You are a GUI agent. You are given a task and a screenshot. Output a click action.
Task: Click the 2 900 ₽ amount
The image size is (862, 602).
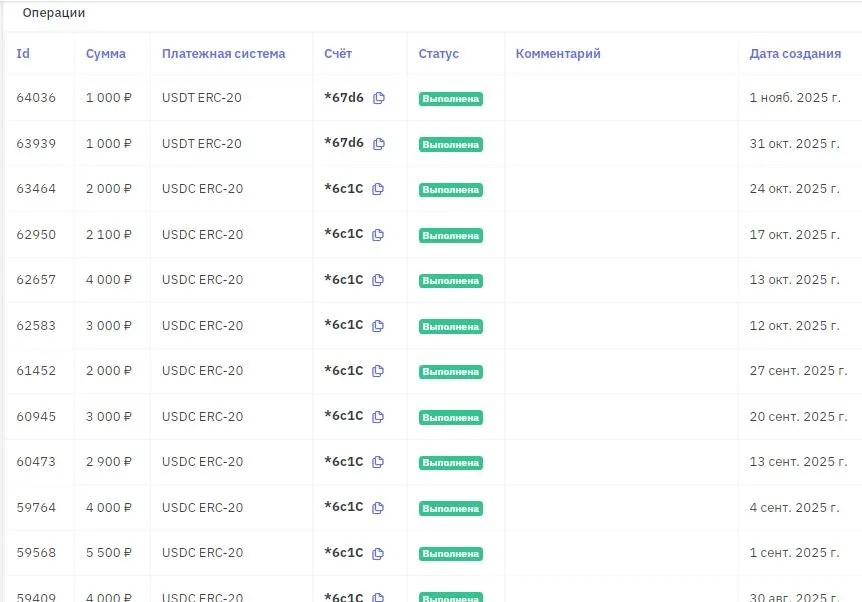click(109, 462)
